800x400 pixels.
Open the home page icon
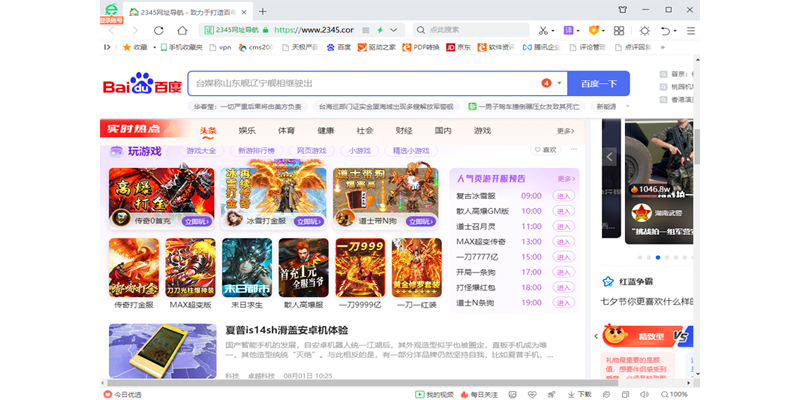coord(182,31)
